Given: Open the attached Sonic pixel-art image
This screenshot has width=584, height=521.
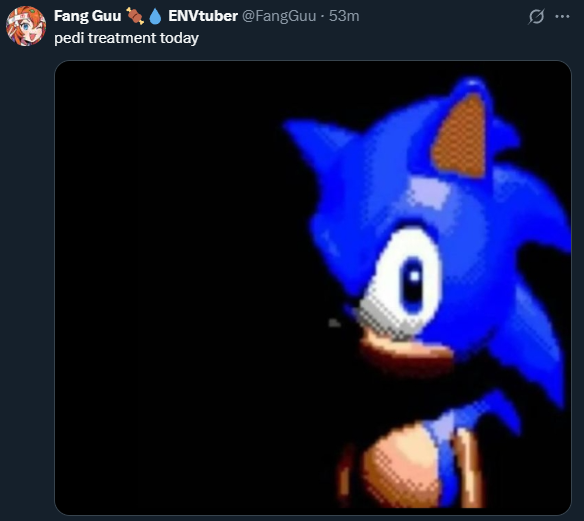Looking at the screenshot, I should [x=313, y=287].
